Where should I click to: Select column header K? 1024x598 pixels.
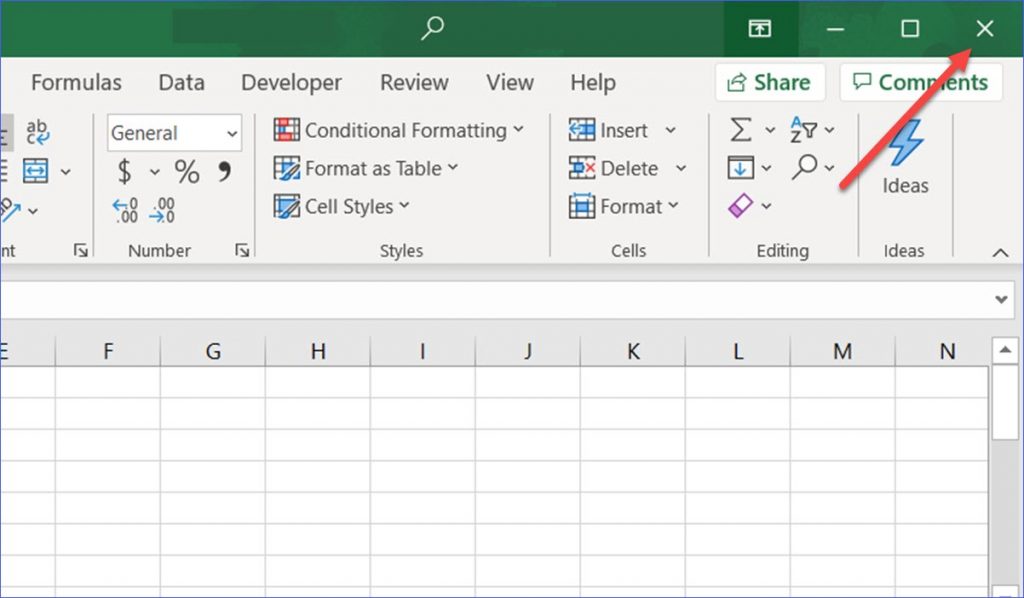[x=632, y=351]
